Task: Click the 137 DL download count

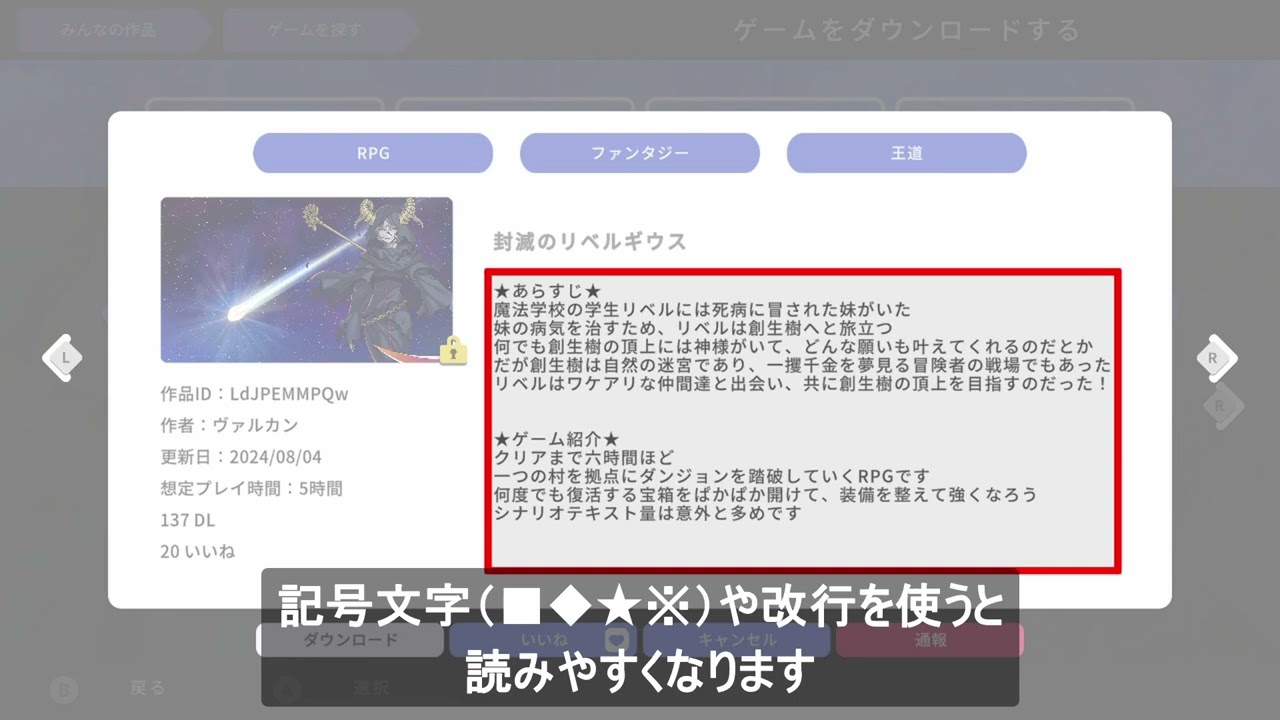Action: [x=187, y=520]
